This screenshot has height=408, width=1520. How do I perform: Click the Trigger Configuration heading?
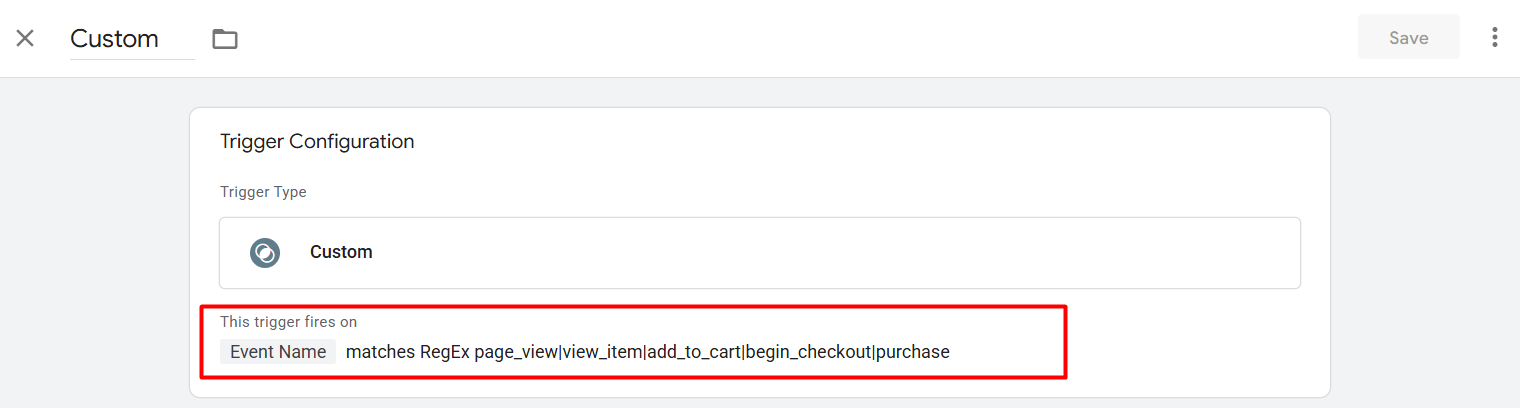317,142
